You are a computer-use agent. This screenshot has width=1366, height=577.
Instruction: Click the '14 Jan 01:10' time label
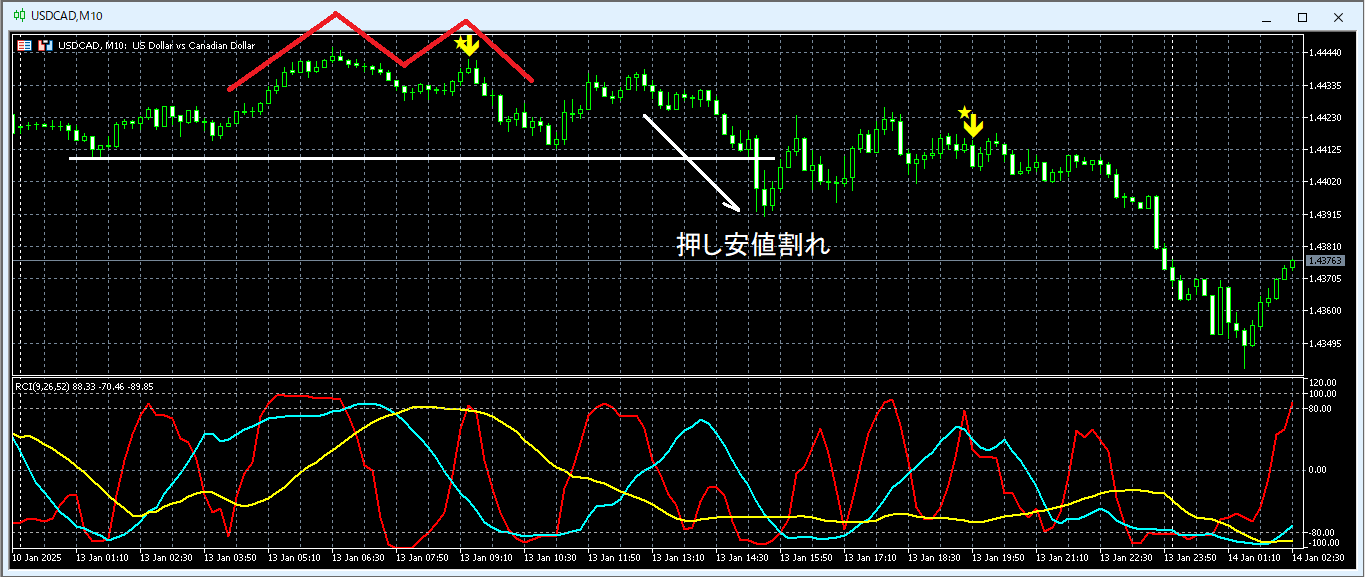tap(1252, 557)
